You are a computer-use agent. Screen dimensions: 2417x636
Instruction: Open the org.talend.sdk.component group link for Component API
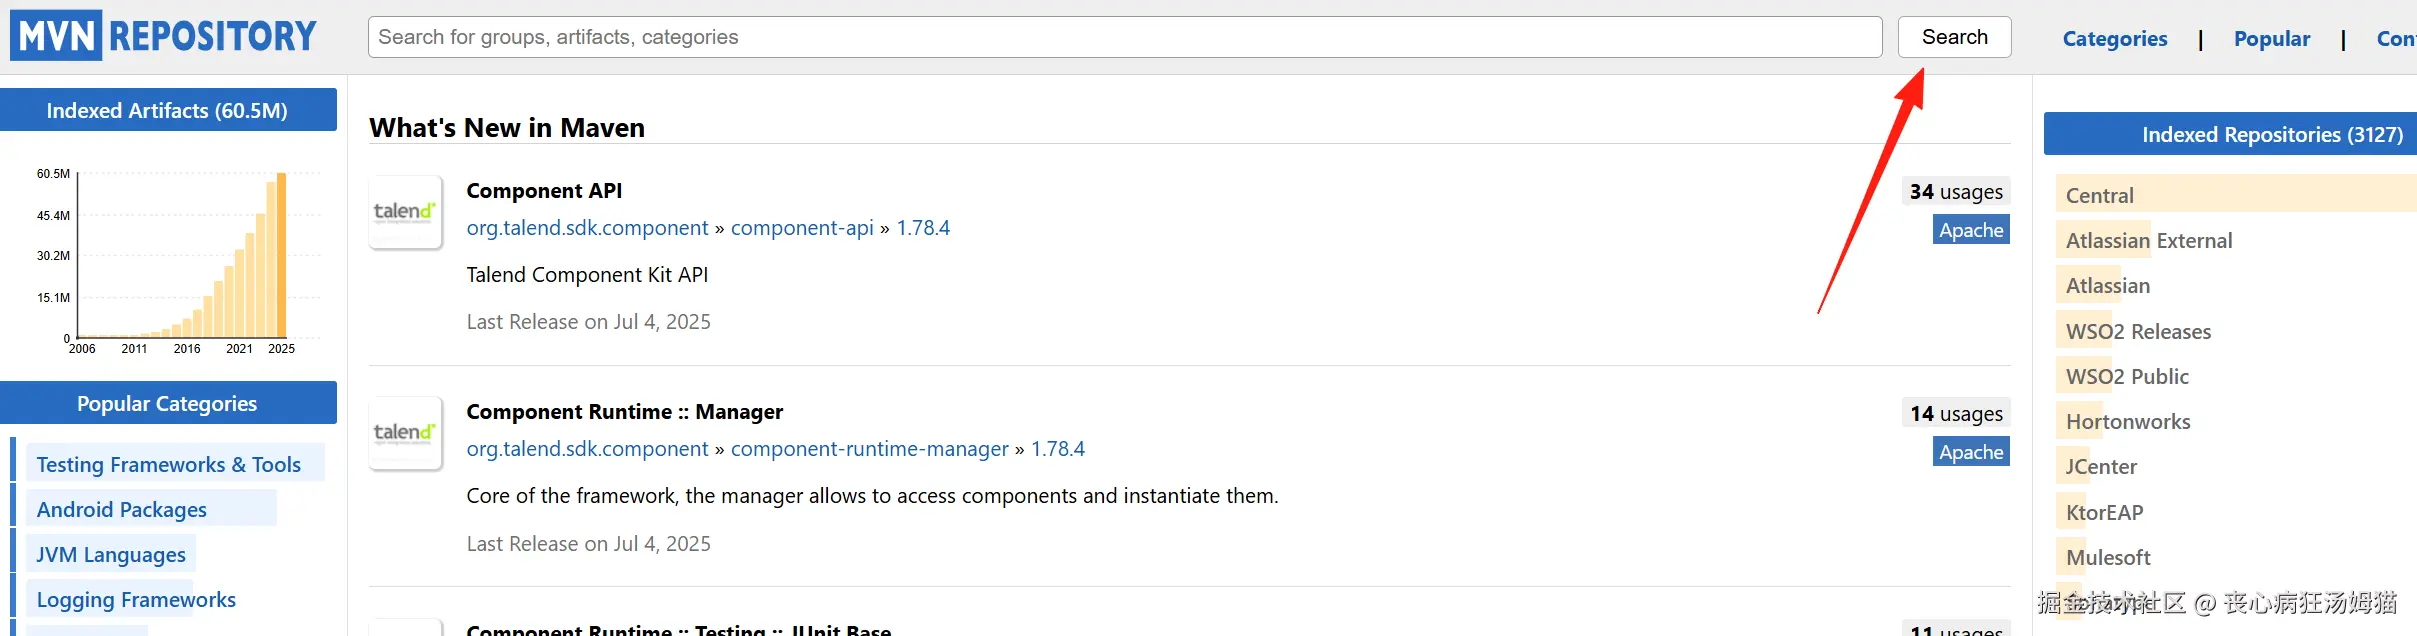587,228
